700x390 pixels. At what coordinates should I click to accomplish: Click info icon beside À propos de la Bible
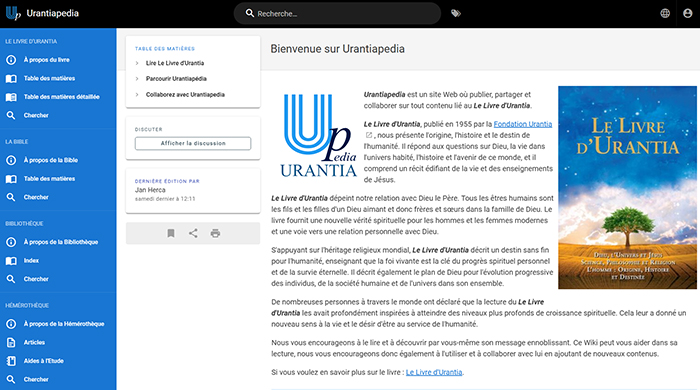[11, 160]
